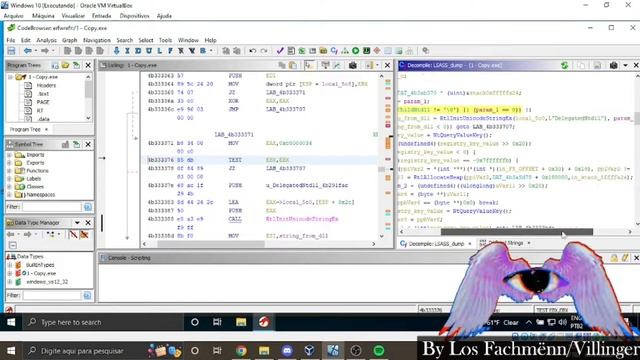Click the host Spotify taskbar icon

379,351
